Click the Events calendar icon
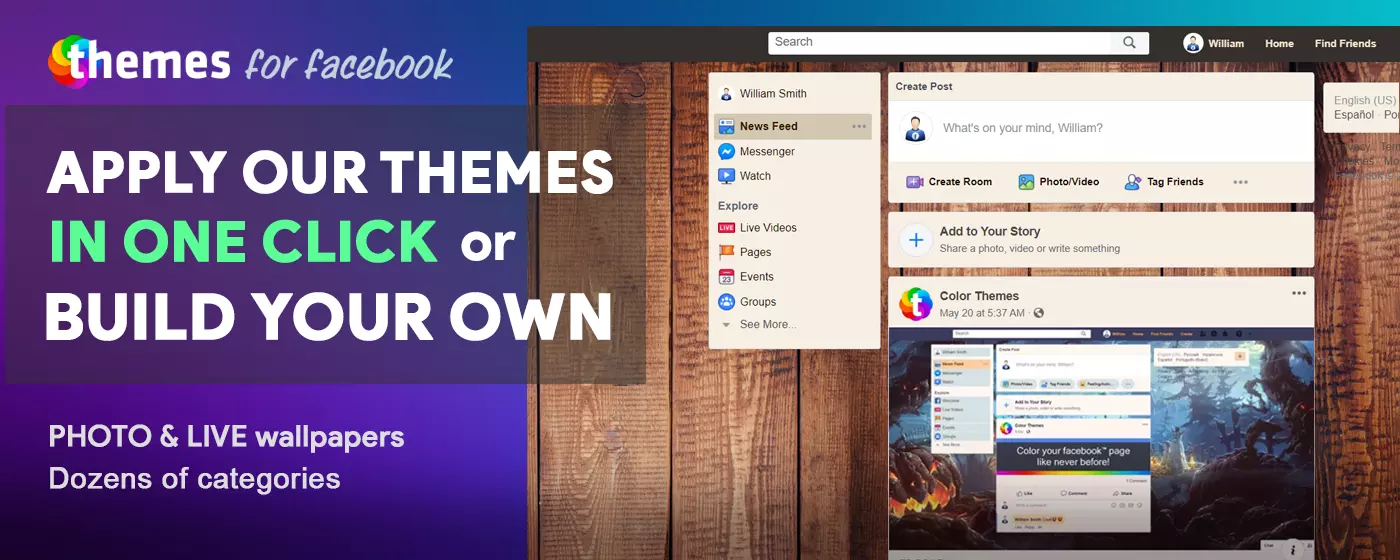The height and width of the screenshot is (560, 1400). (x=727, y=277)
